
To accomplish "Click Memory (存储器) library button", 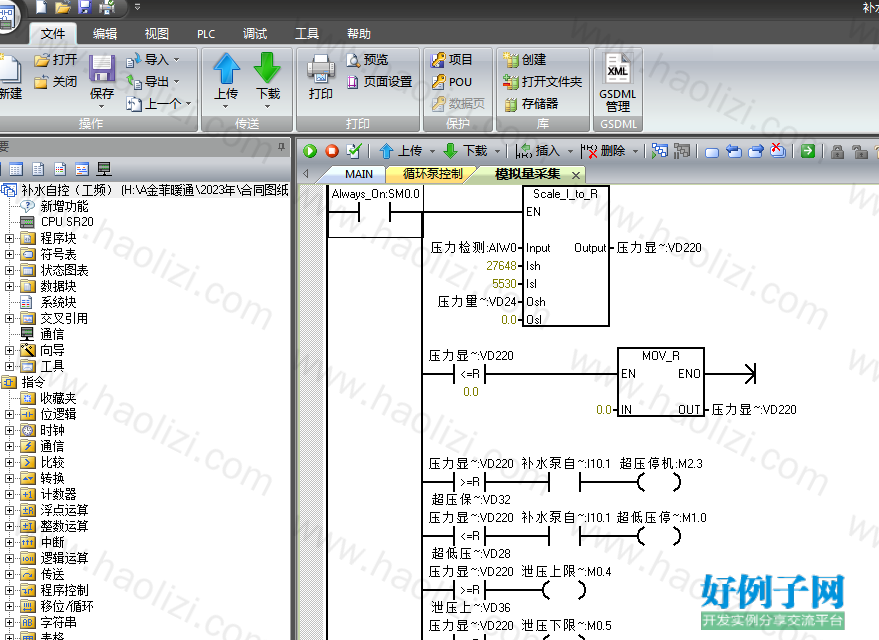I will [x=531, y=104].
